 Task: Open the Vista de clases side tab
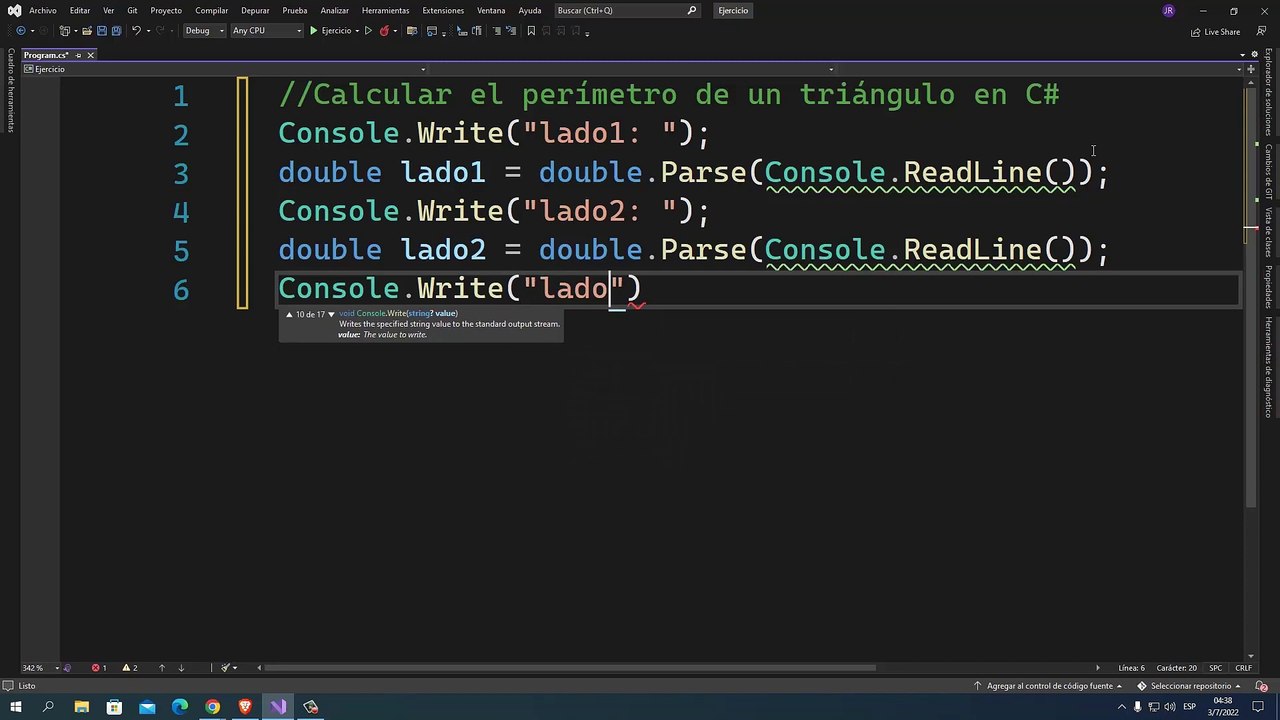(1268, 232)
